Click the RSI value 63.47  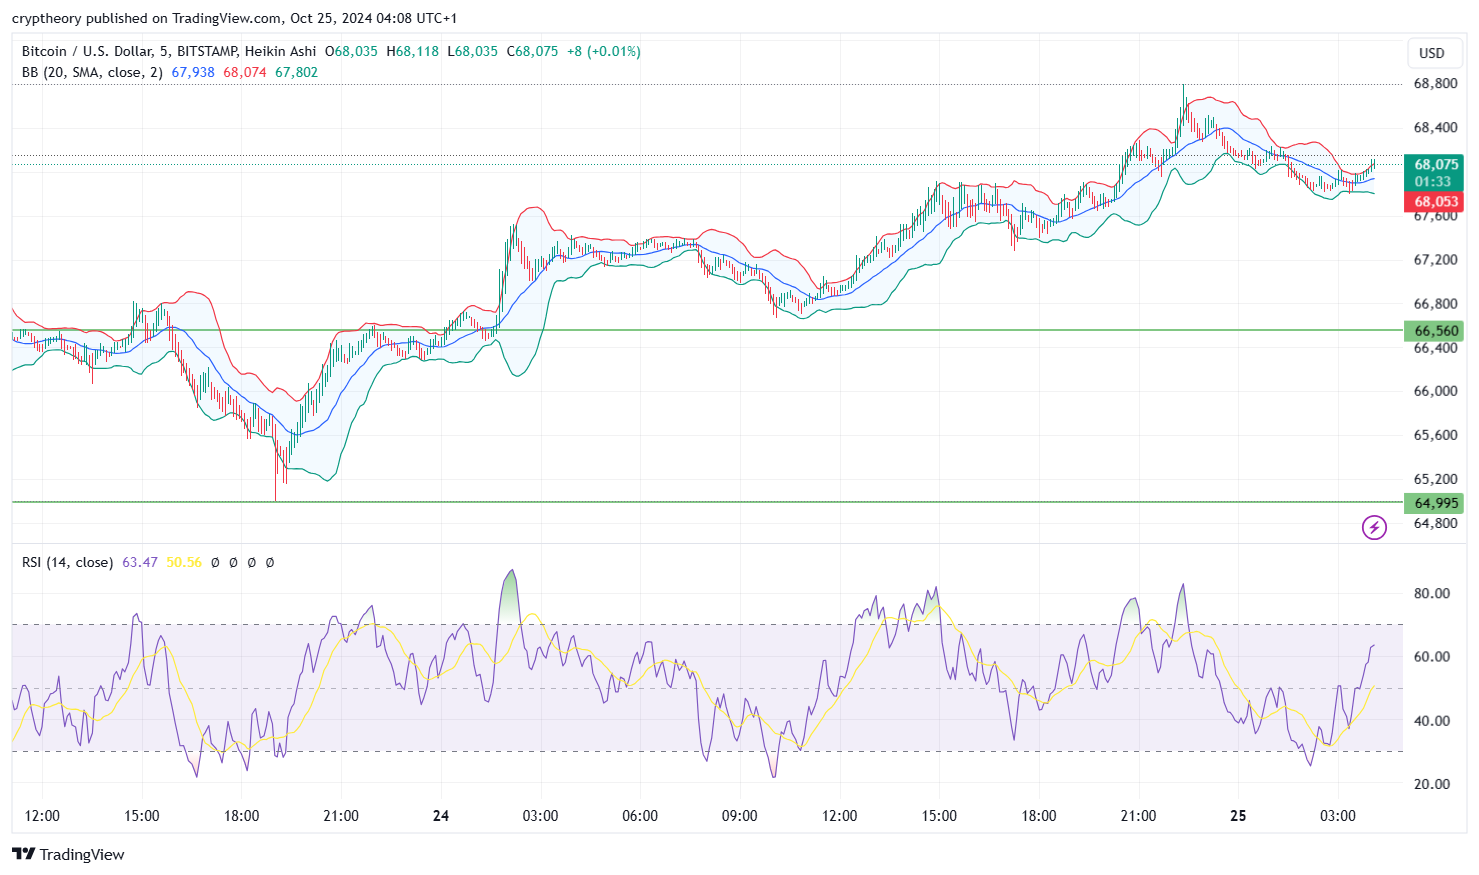tap(140, 562)
